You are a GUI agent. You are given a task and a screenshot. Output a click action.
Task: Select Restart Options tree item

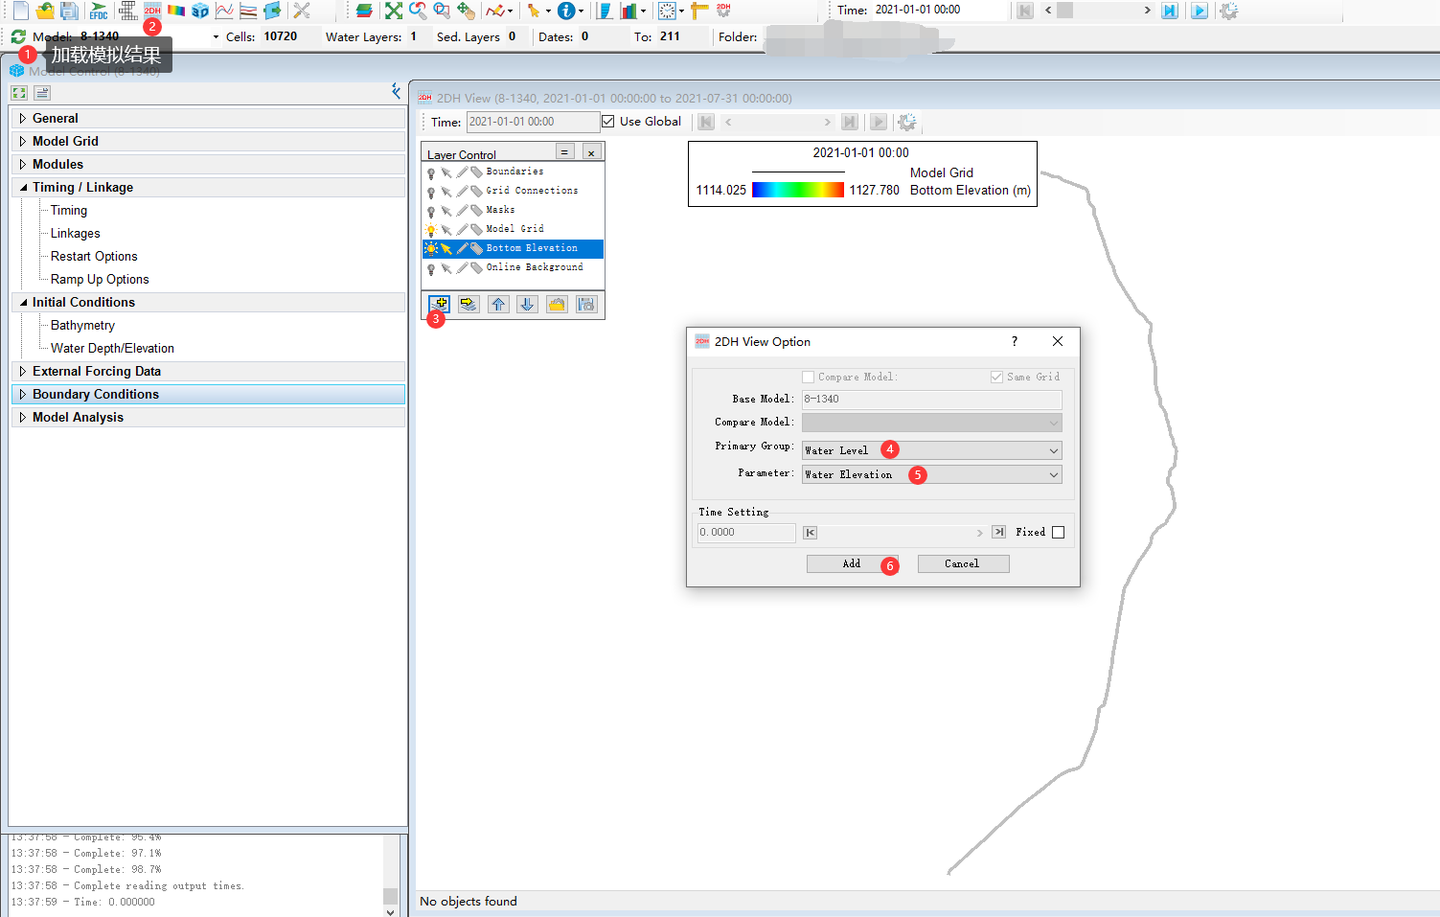click(x=94, y=256)
